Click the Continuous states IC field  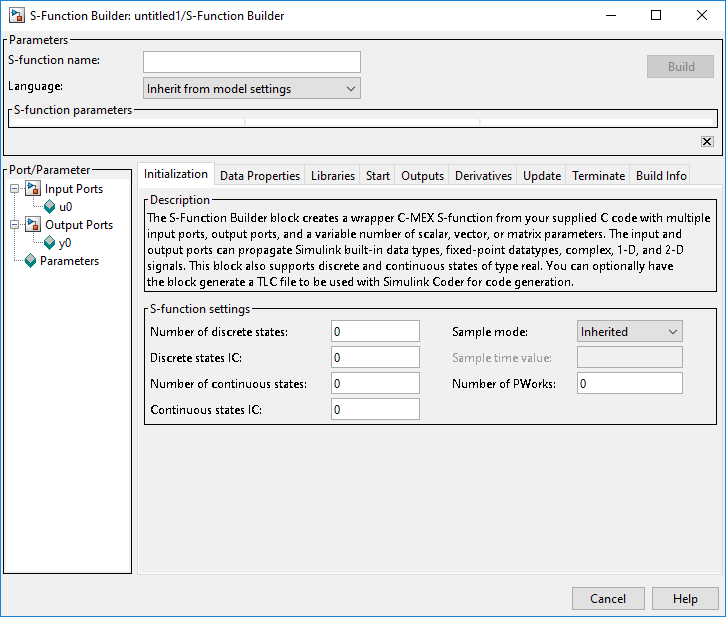[376, 409]
